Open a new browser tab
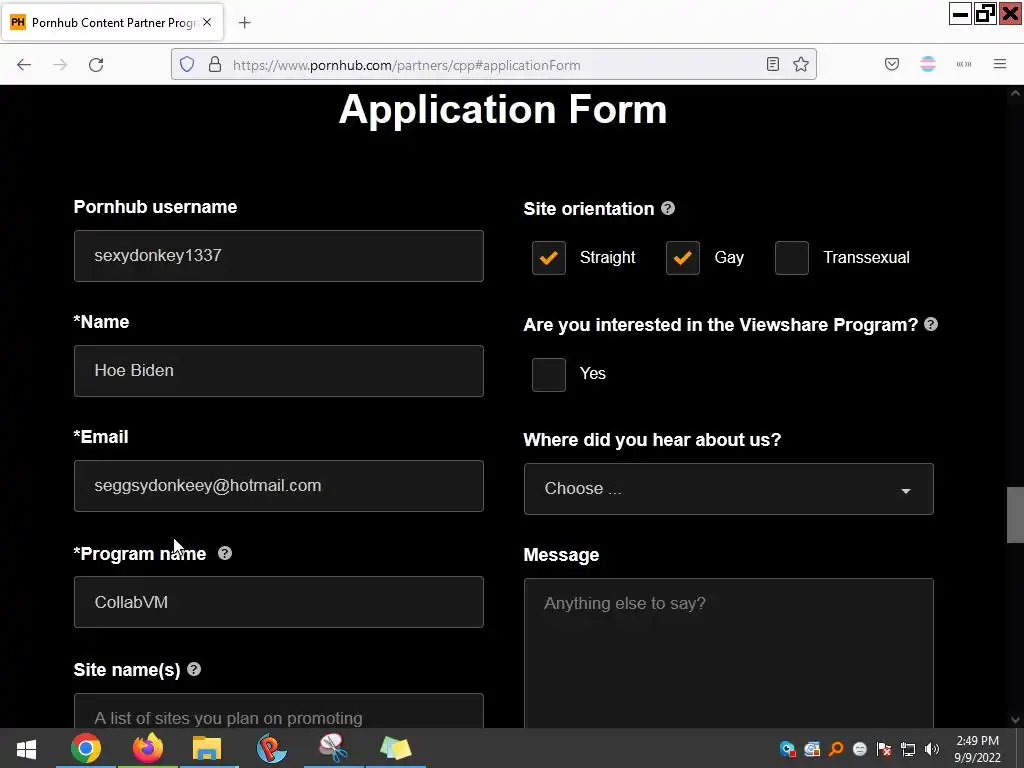Image resolution: width=1024 pixels, height=768 pixels. (x=244, y=23)
